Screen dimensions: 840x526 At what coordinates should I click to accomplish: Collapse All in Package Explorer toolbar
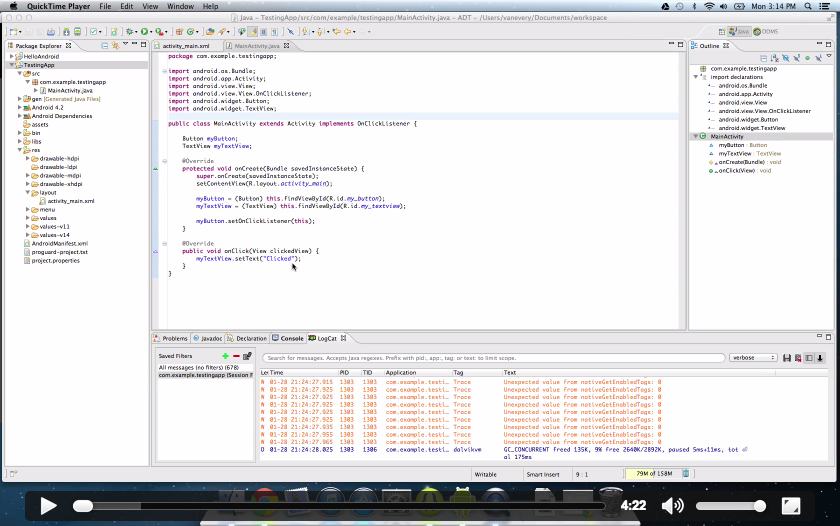click(x=104, y=46)
